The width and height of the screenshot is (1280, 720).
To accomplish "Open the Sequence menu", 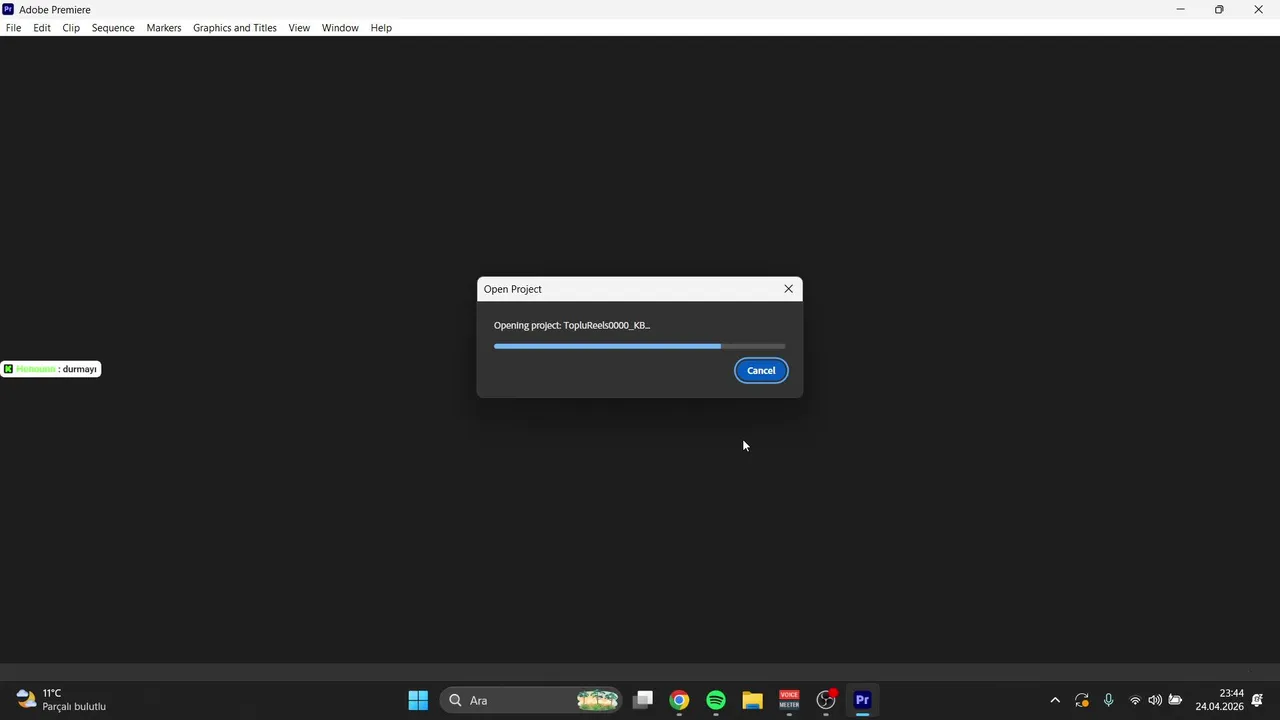I will tap(113, 28).
